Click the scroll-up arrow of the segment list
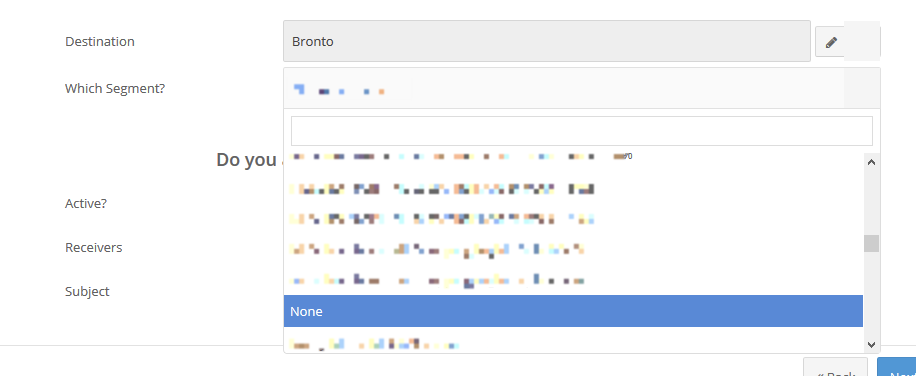The image size is (916, 376). tap(871, 162)
